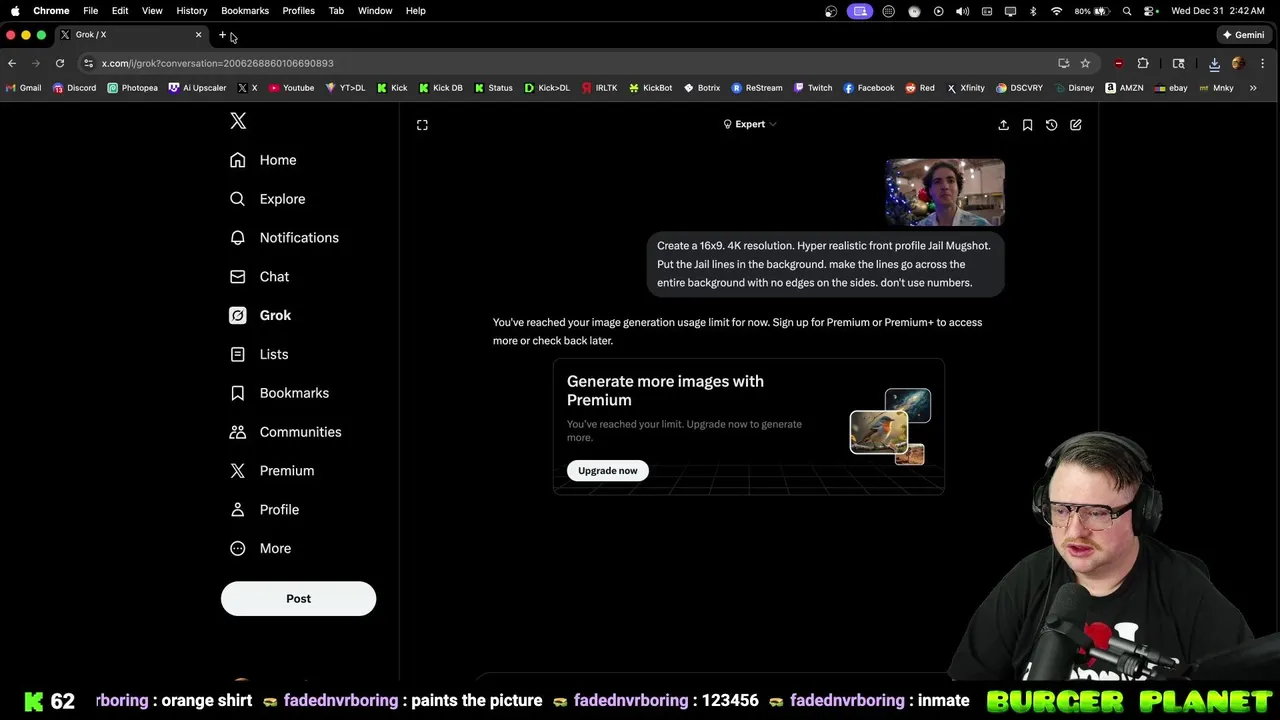Viewport: 1280px width, 720px height.
Task: Open Xfinity bookmark
Action: [966, 88]
